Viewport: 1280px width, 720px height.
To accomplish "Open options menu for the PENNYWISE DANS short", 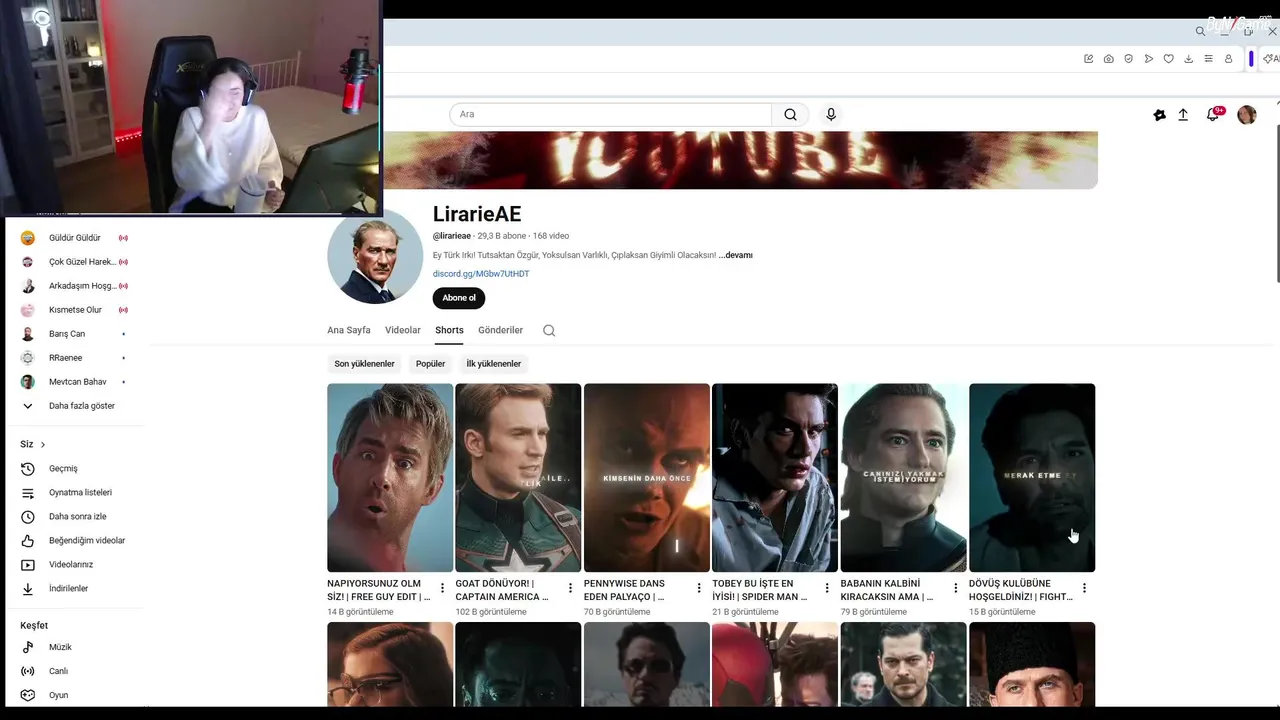I will pyautogui.click(x=699, y=588).
